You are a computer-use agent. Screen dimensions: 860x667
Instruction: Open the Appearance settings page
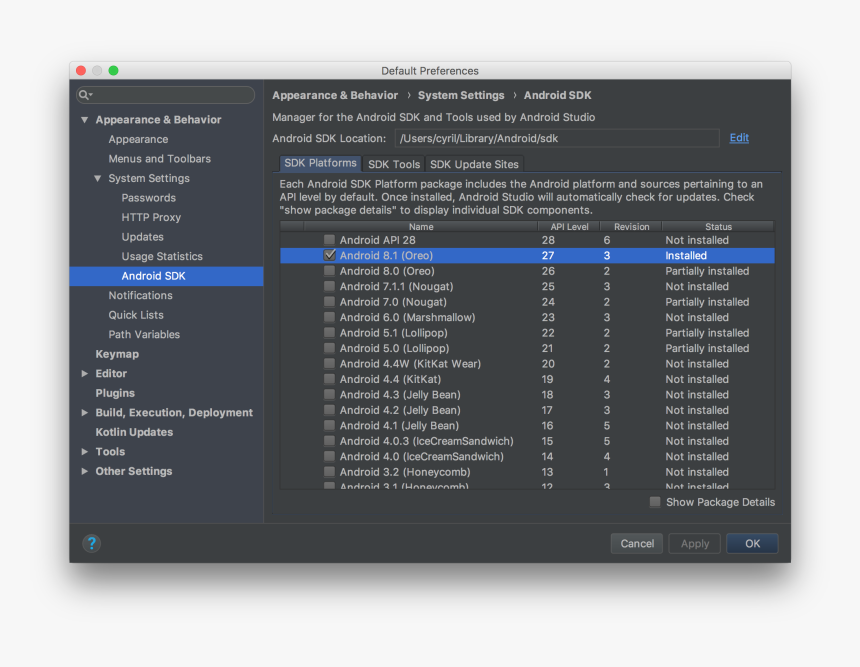[138, 139]
